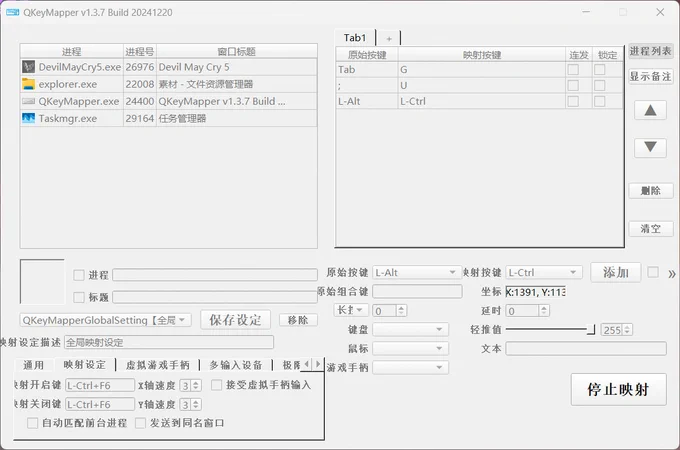Viewport: 680px width, 450px height.
Task: Add a new tab with plus button
Action: click(389, 39)
